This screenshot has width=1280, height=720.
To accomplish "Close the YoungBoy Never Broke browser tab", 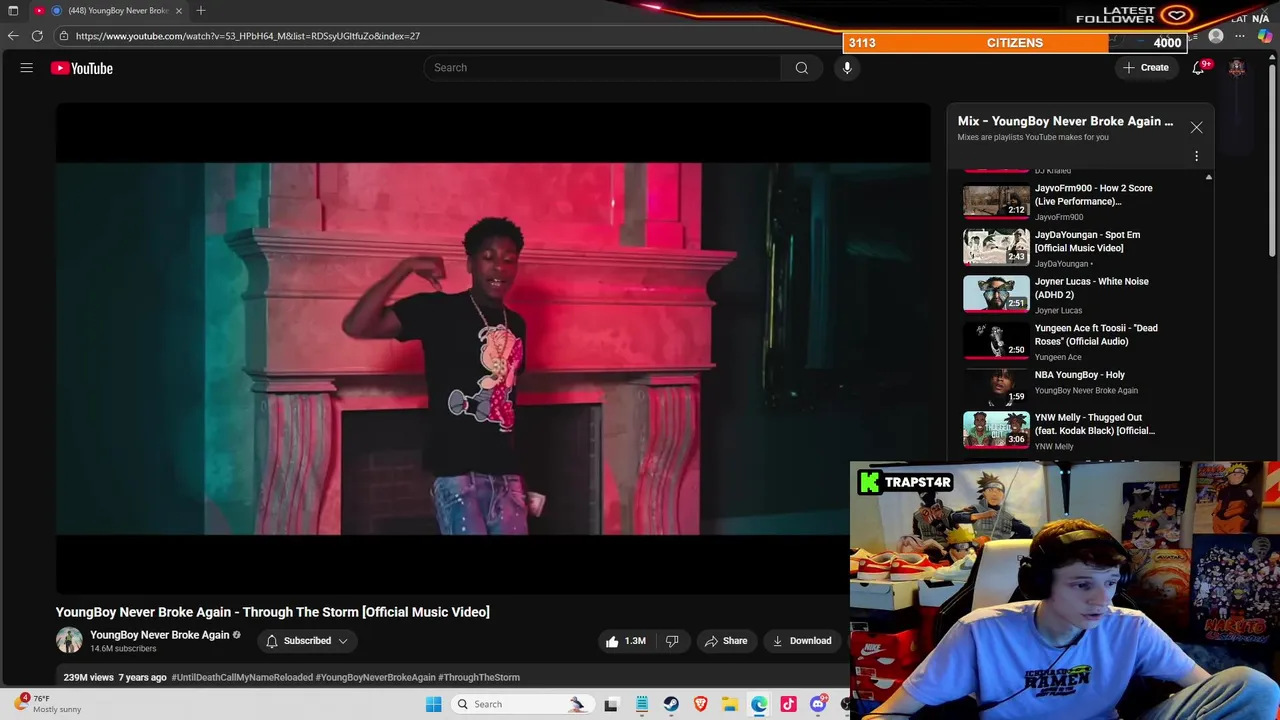I will [179, 10].
